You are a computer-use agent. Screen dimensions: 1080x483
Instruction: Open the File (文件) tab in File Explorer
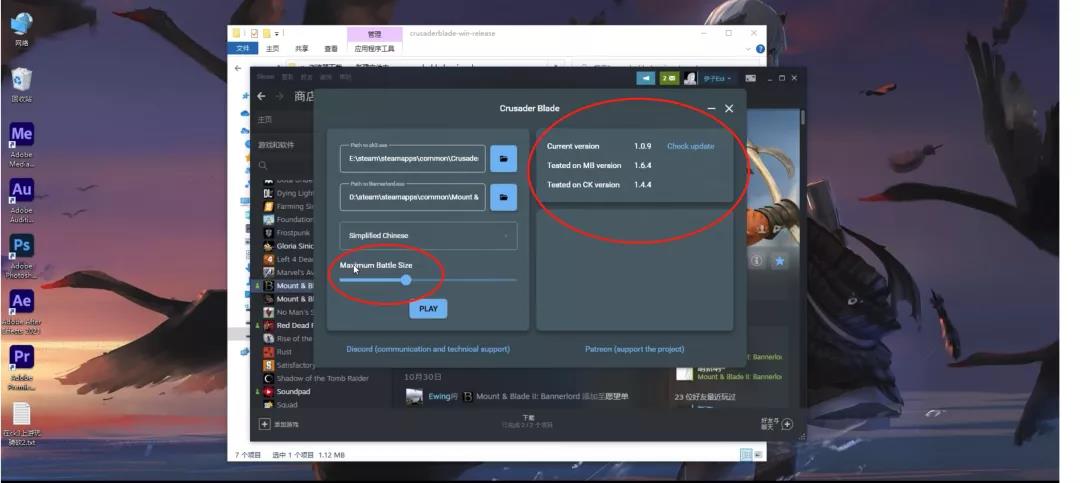(x=242, y=49)
